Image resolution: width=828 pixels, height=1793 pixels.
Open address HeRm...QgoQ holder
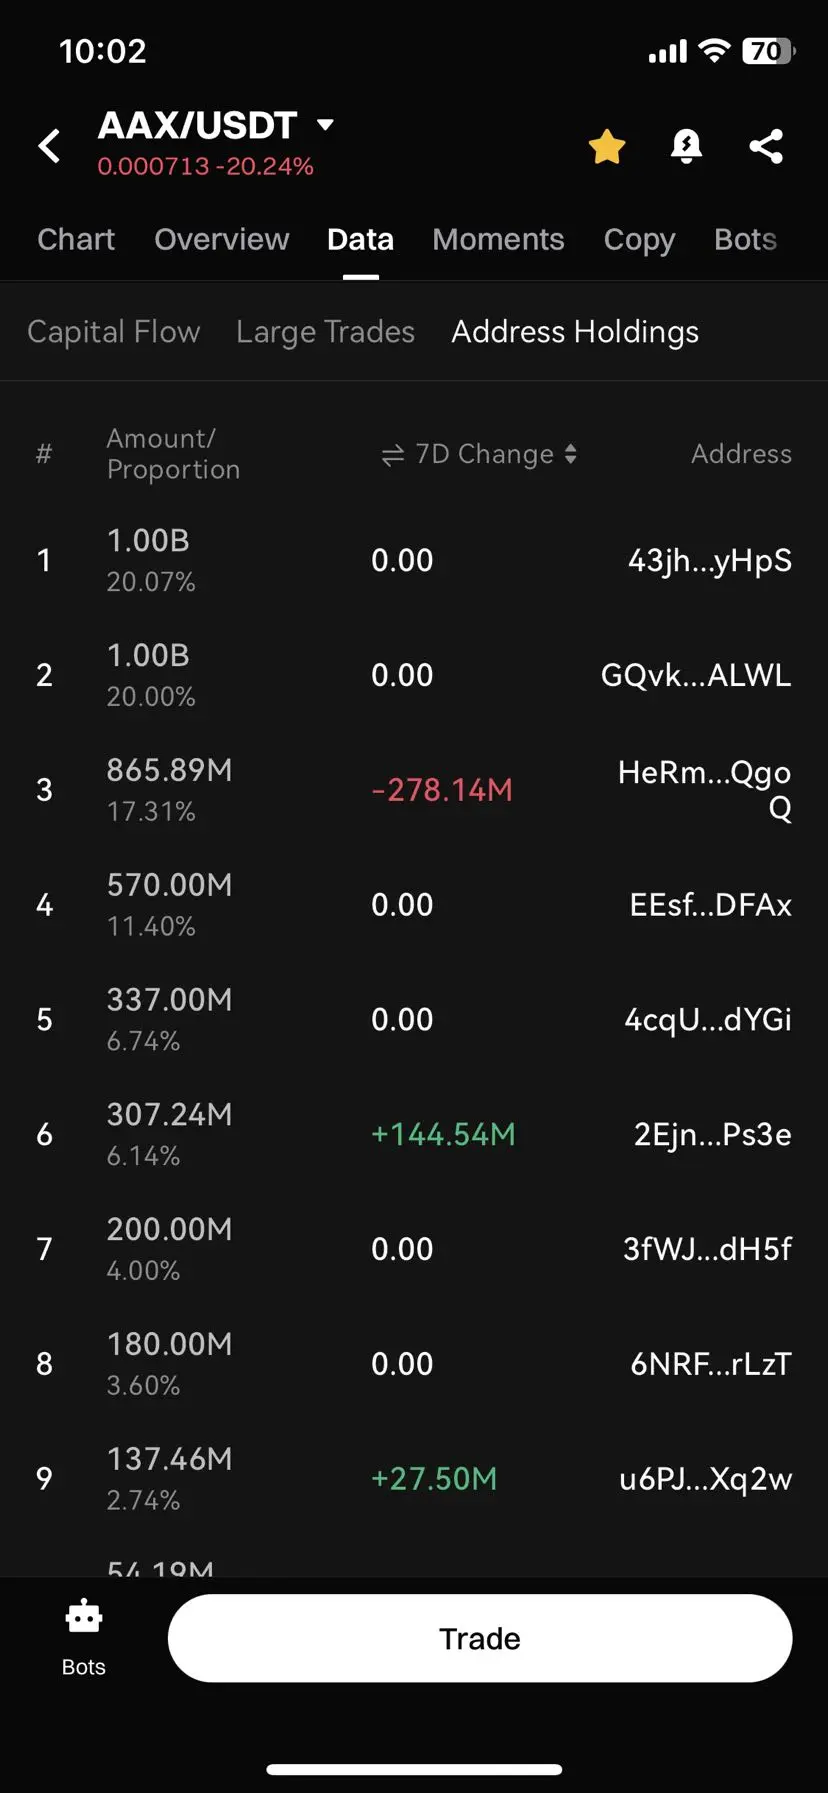pyautogui.click(x=705, y=789)
